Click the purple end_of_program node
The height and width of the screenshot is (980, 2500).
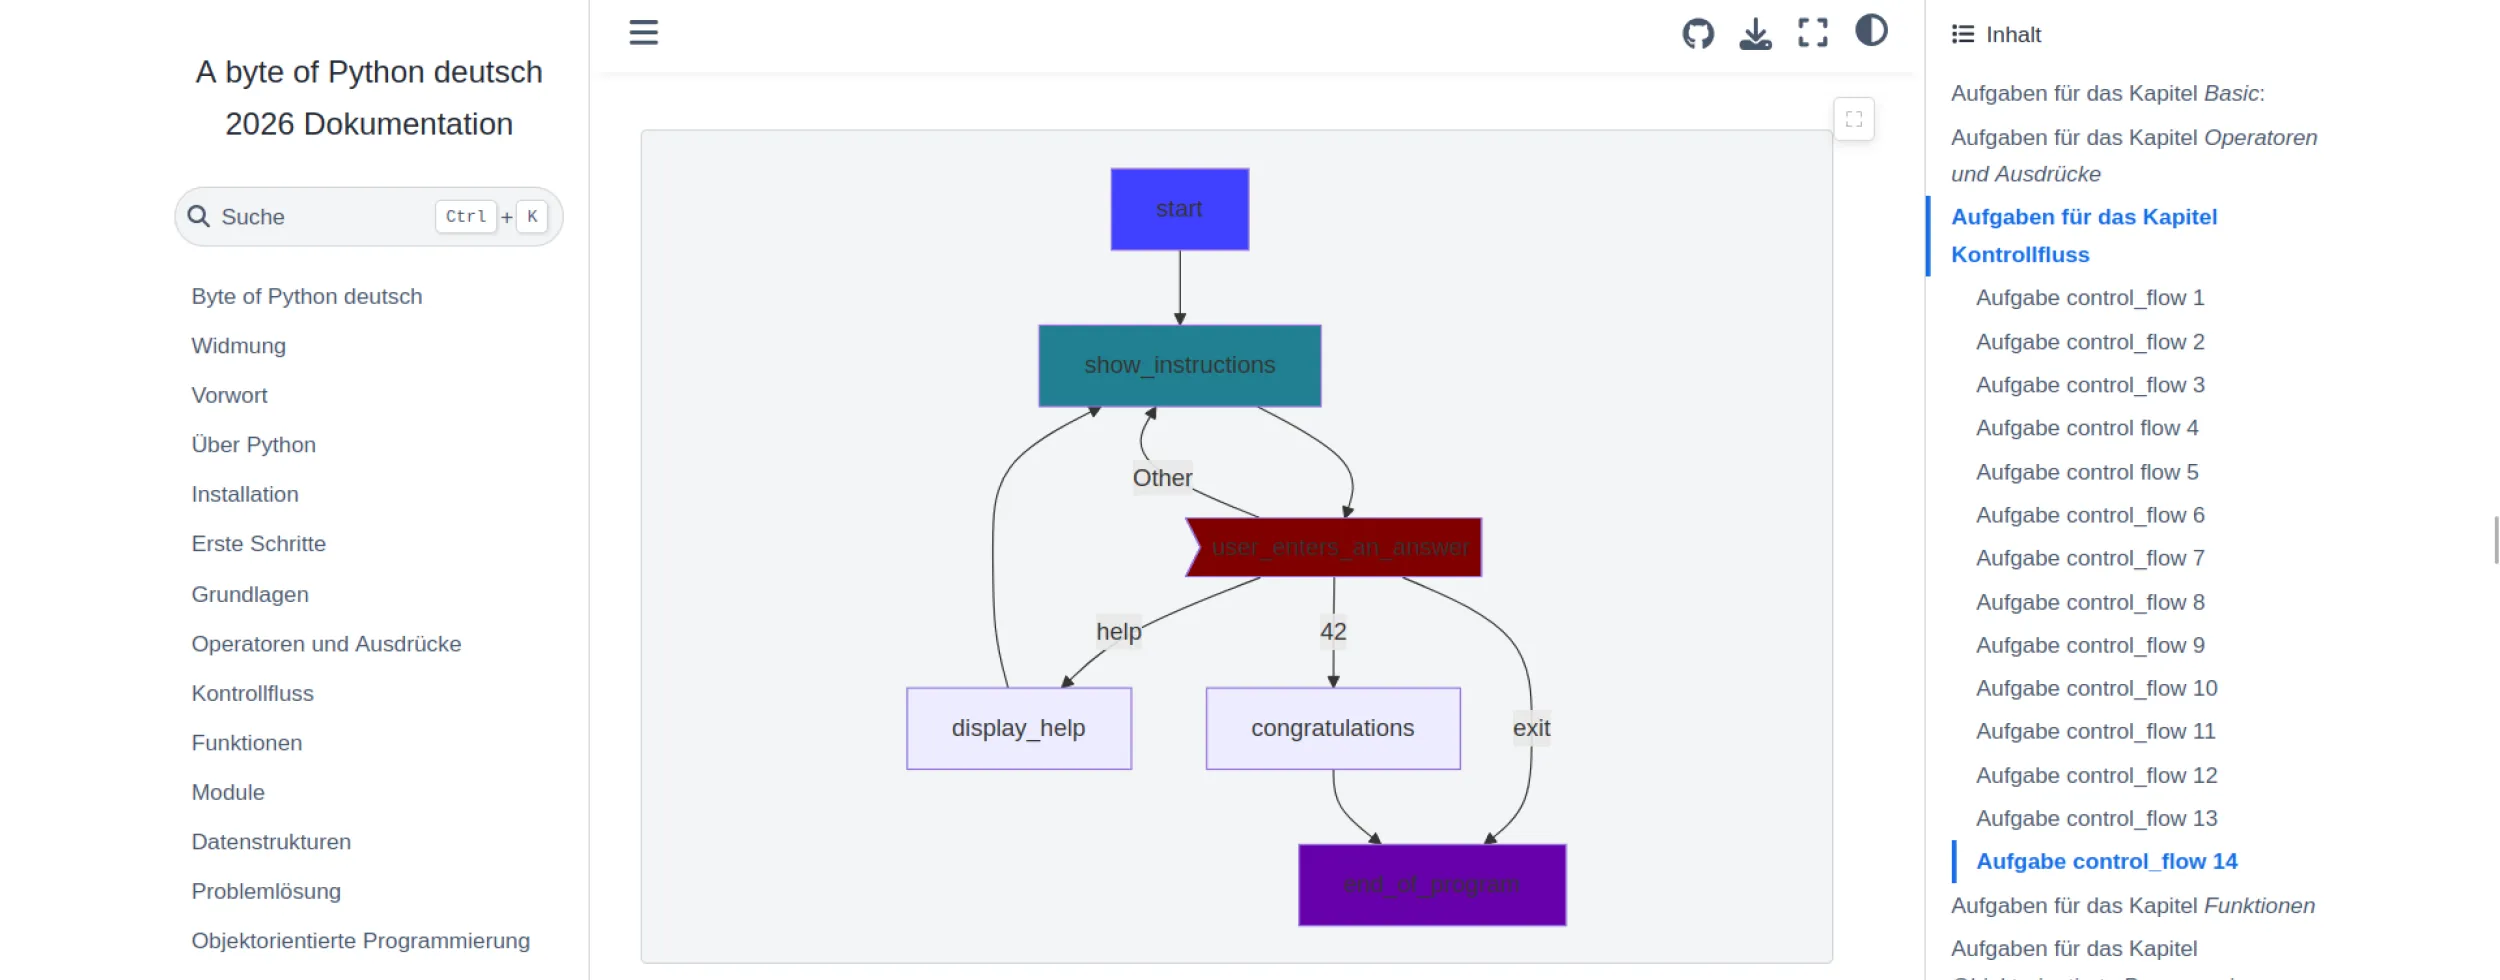[x=1432, y=884]
